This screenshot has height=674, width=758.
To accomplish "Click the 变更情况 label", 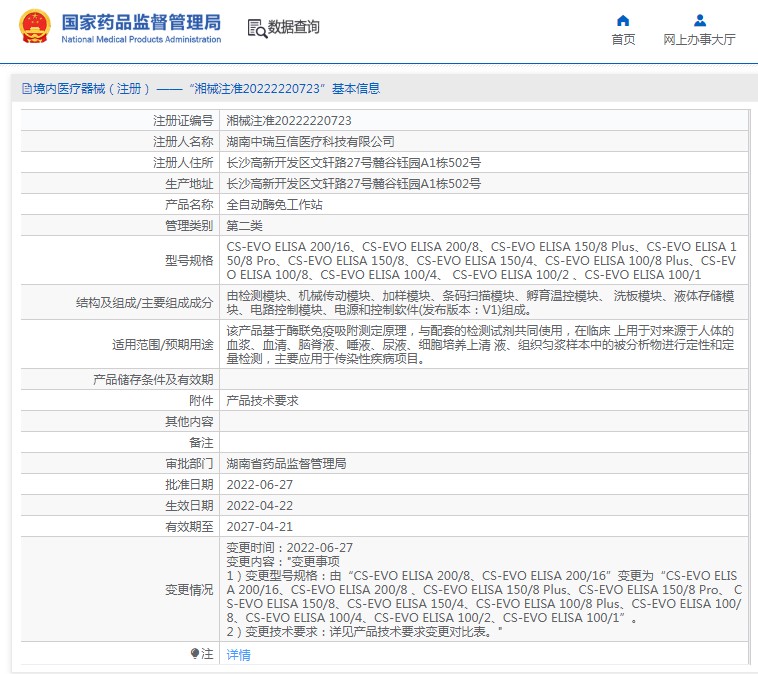I will point(189,589).
